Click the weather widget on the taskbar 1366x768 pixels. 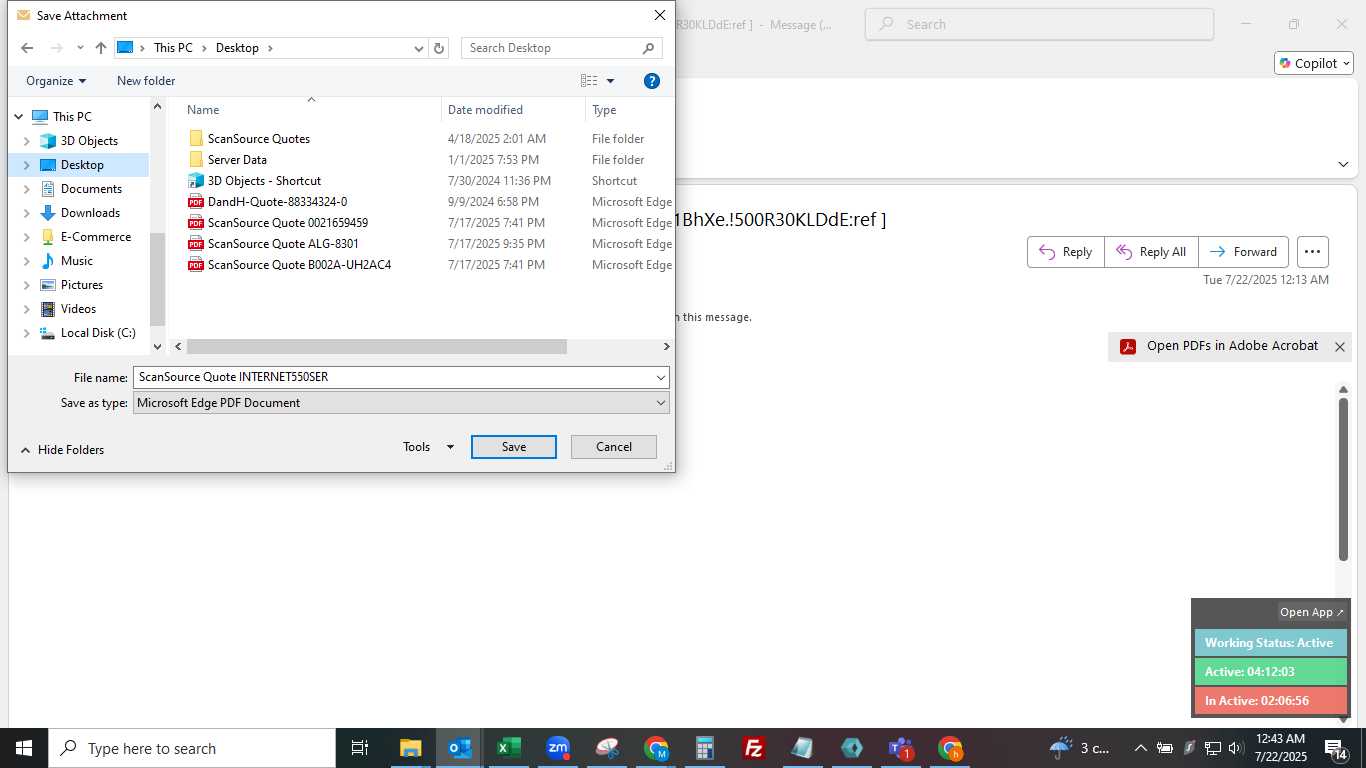point(1080,748)
